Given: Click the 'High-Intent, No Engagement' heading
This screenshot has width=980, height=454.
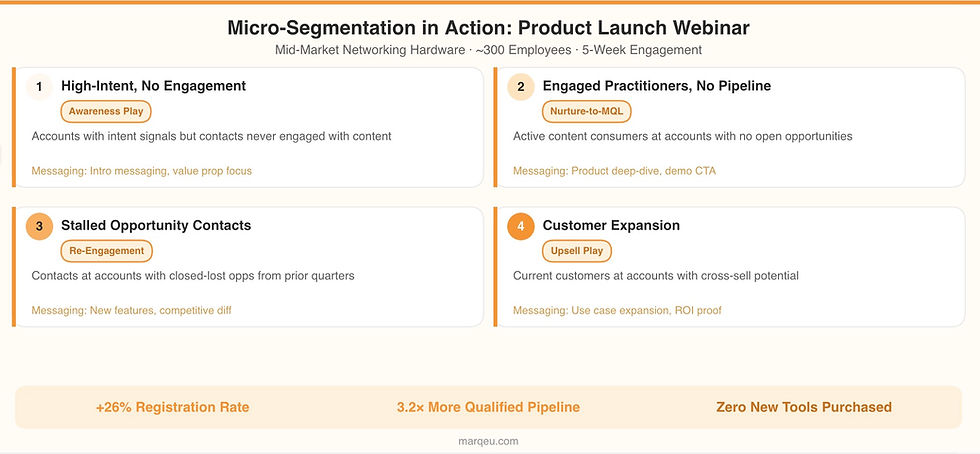Looking at the screenshot, I should pyautogui.click(x=154, y=86).
